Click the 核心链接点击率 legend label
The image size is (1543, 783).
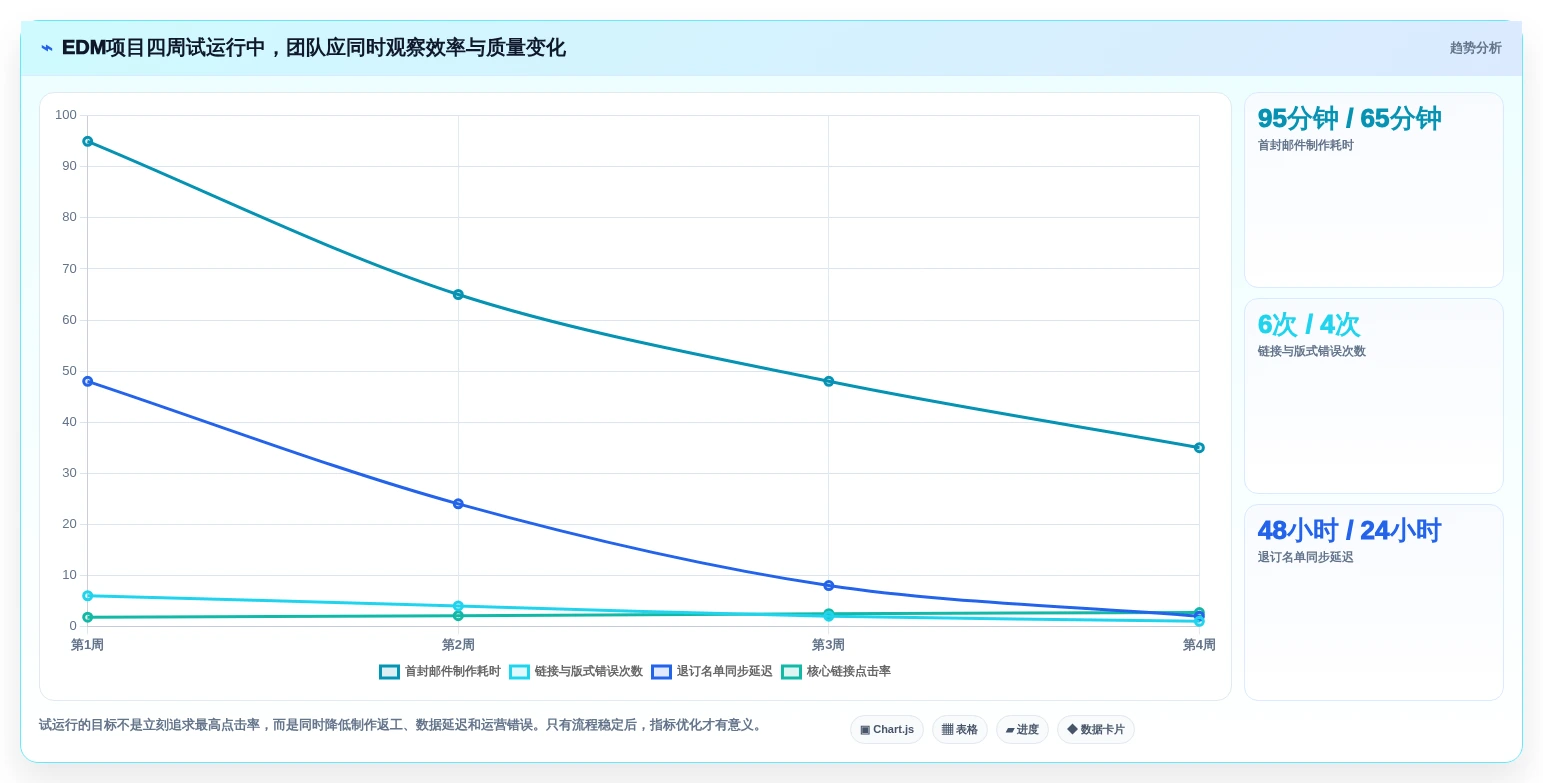848,672
